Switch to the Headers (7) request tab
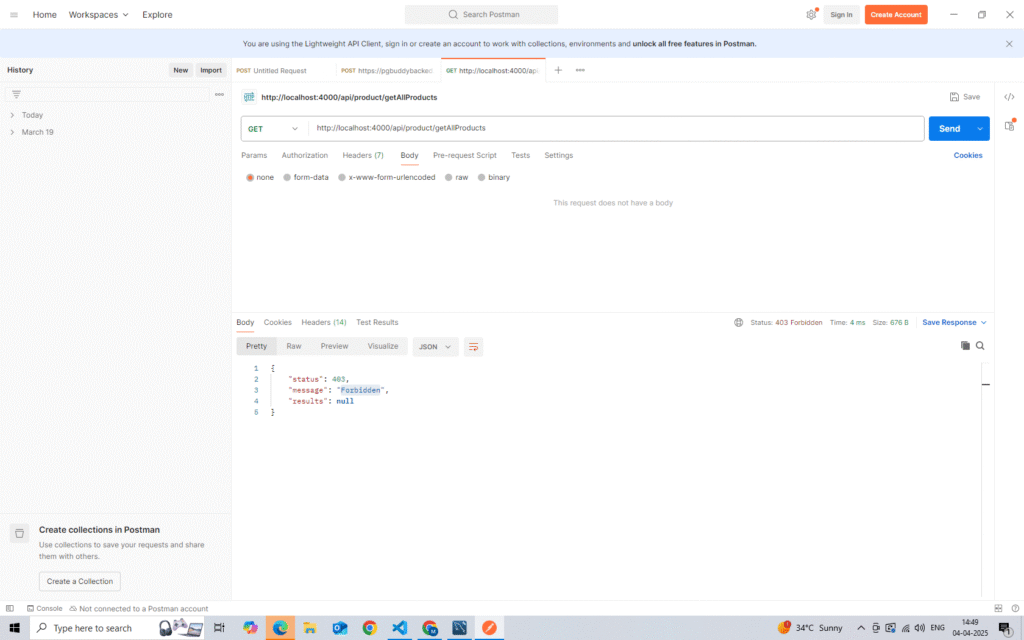Viewport: 1024px width, 640px height. [x=363, y=155]
